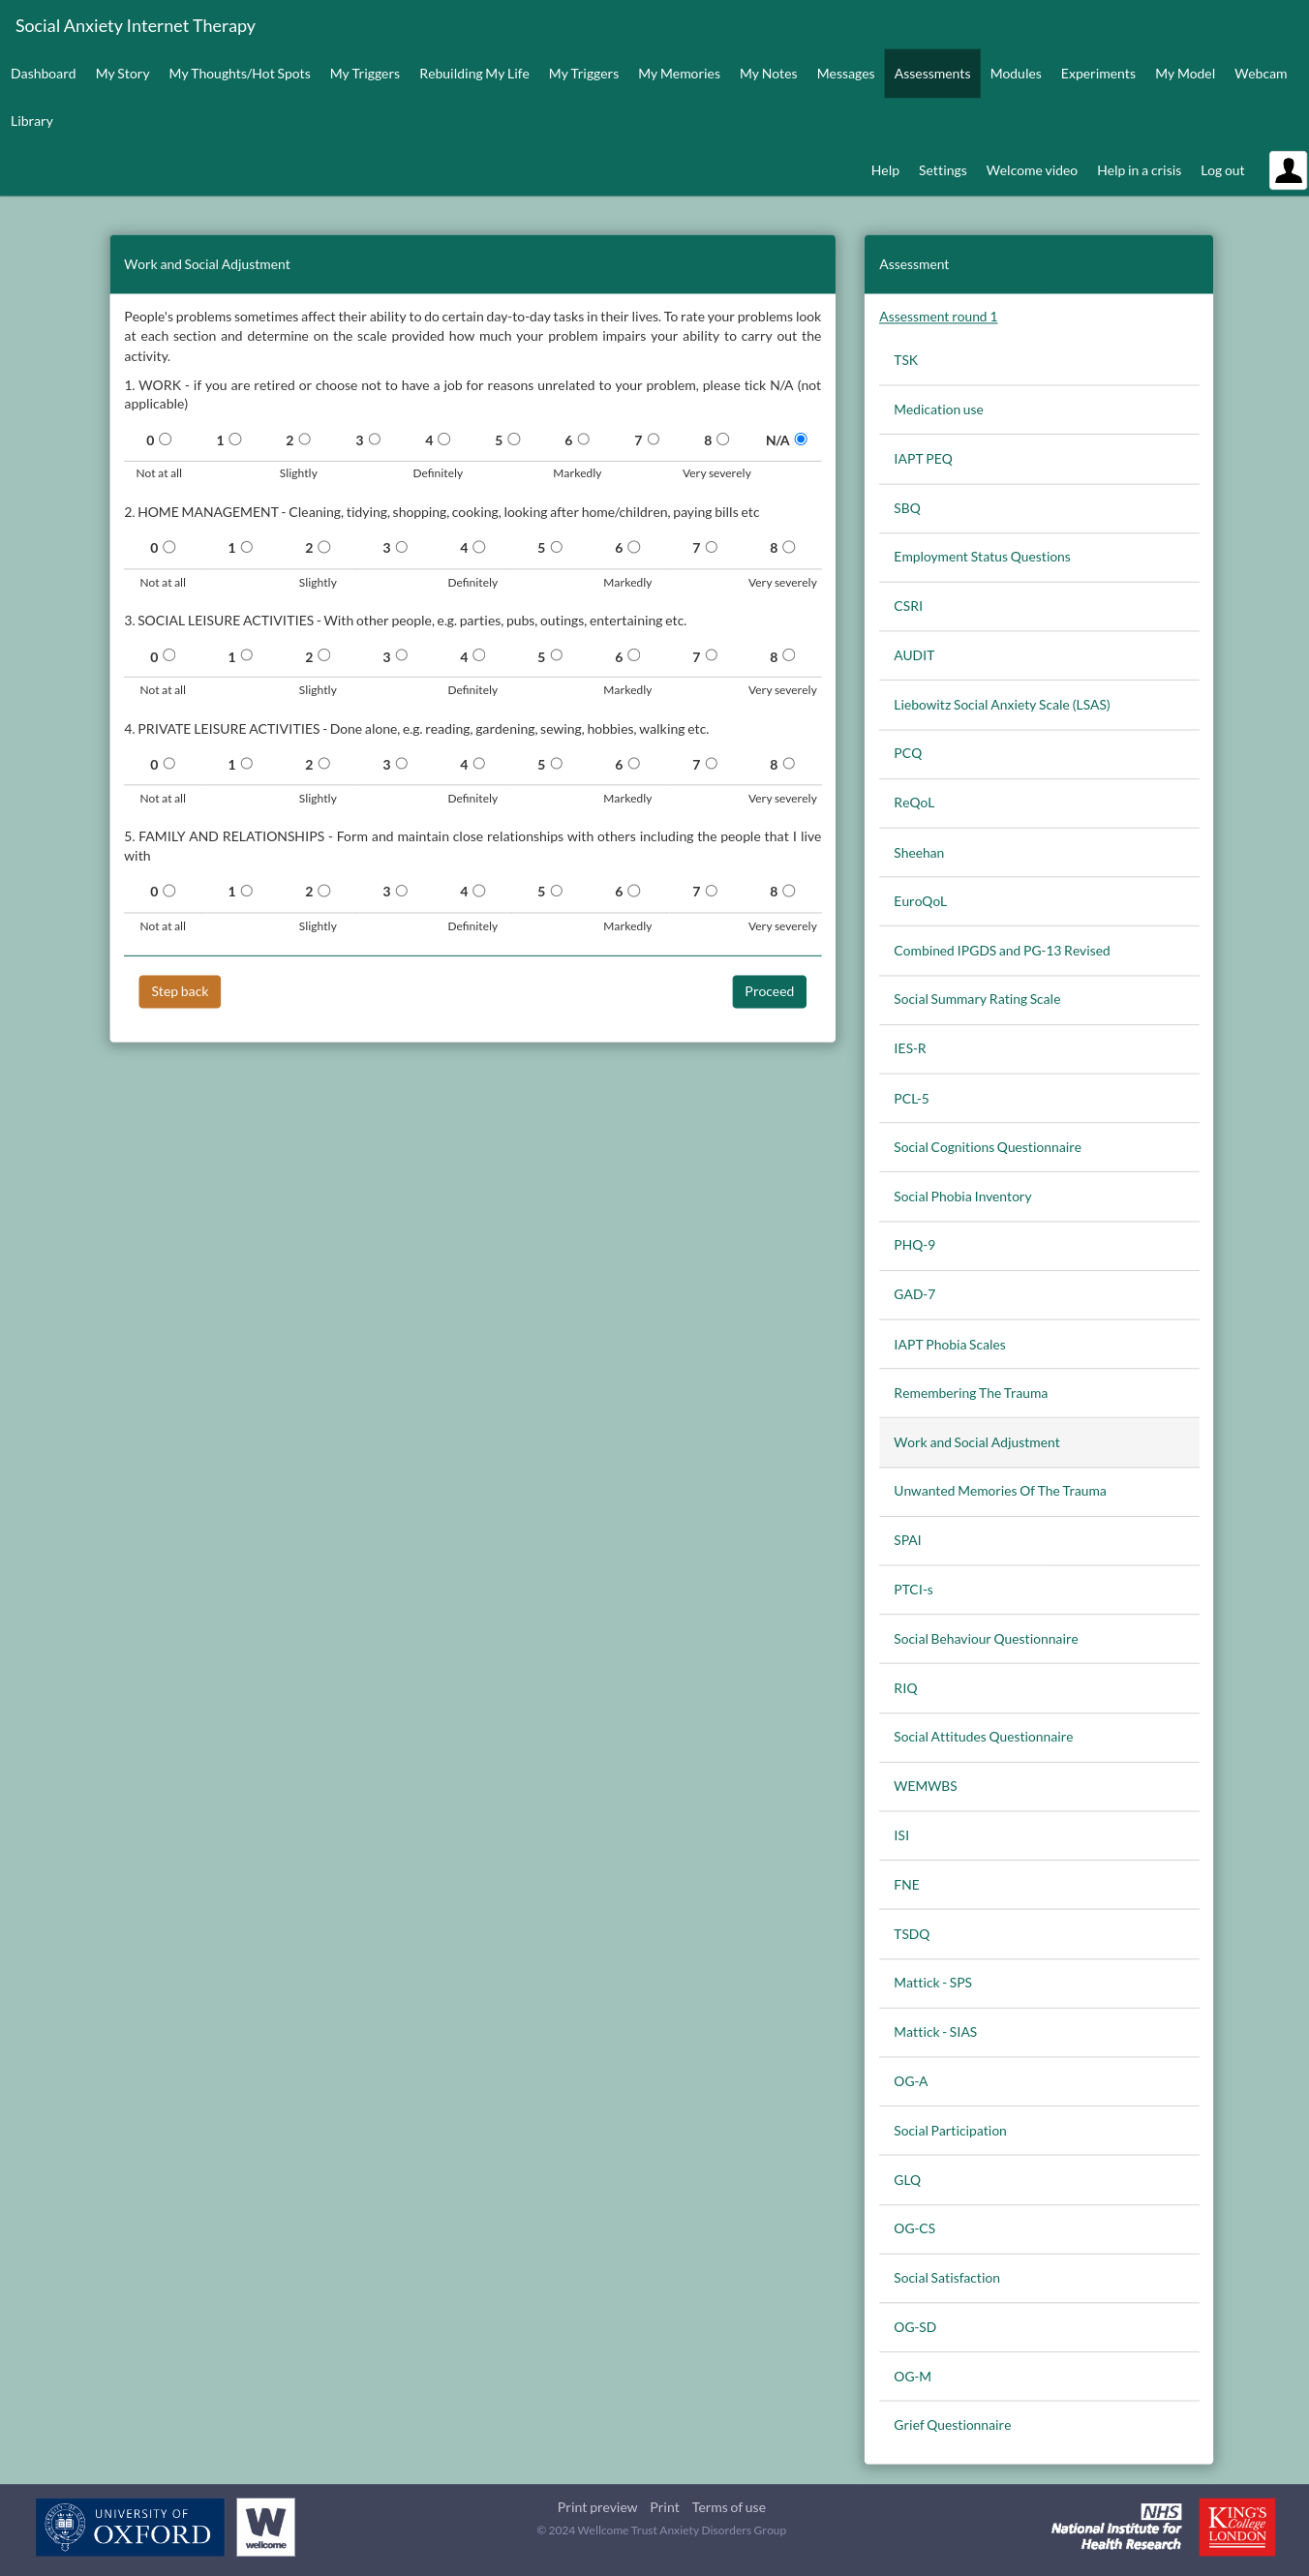
Task: Open Liebowitz Social Anxiety Scale (LSAS)
Action: point(1001,705)
